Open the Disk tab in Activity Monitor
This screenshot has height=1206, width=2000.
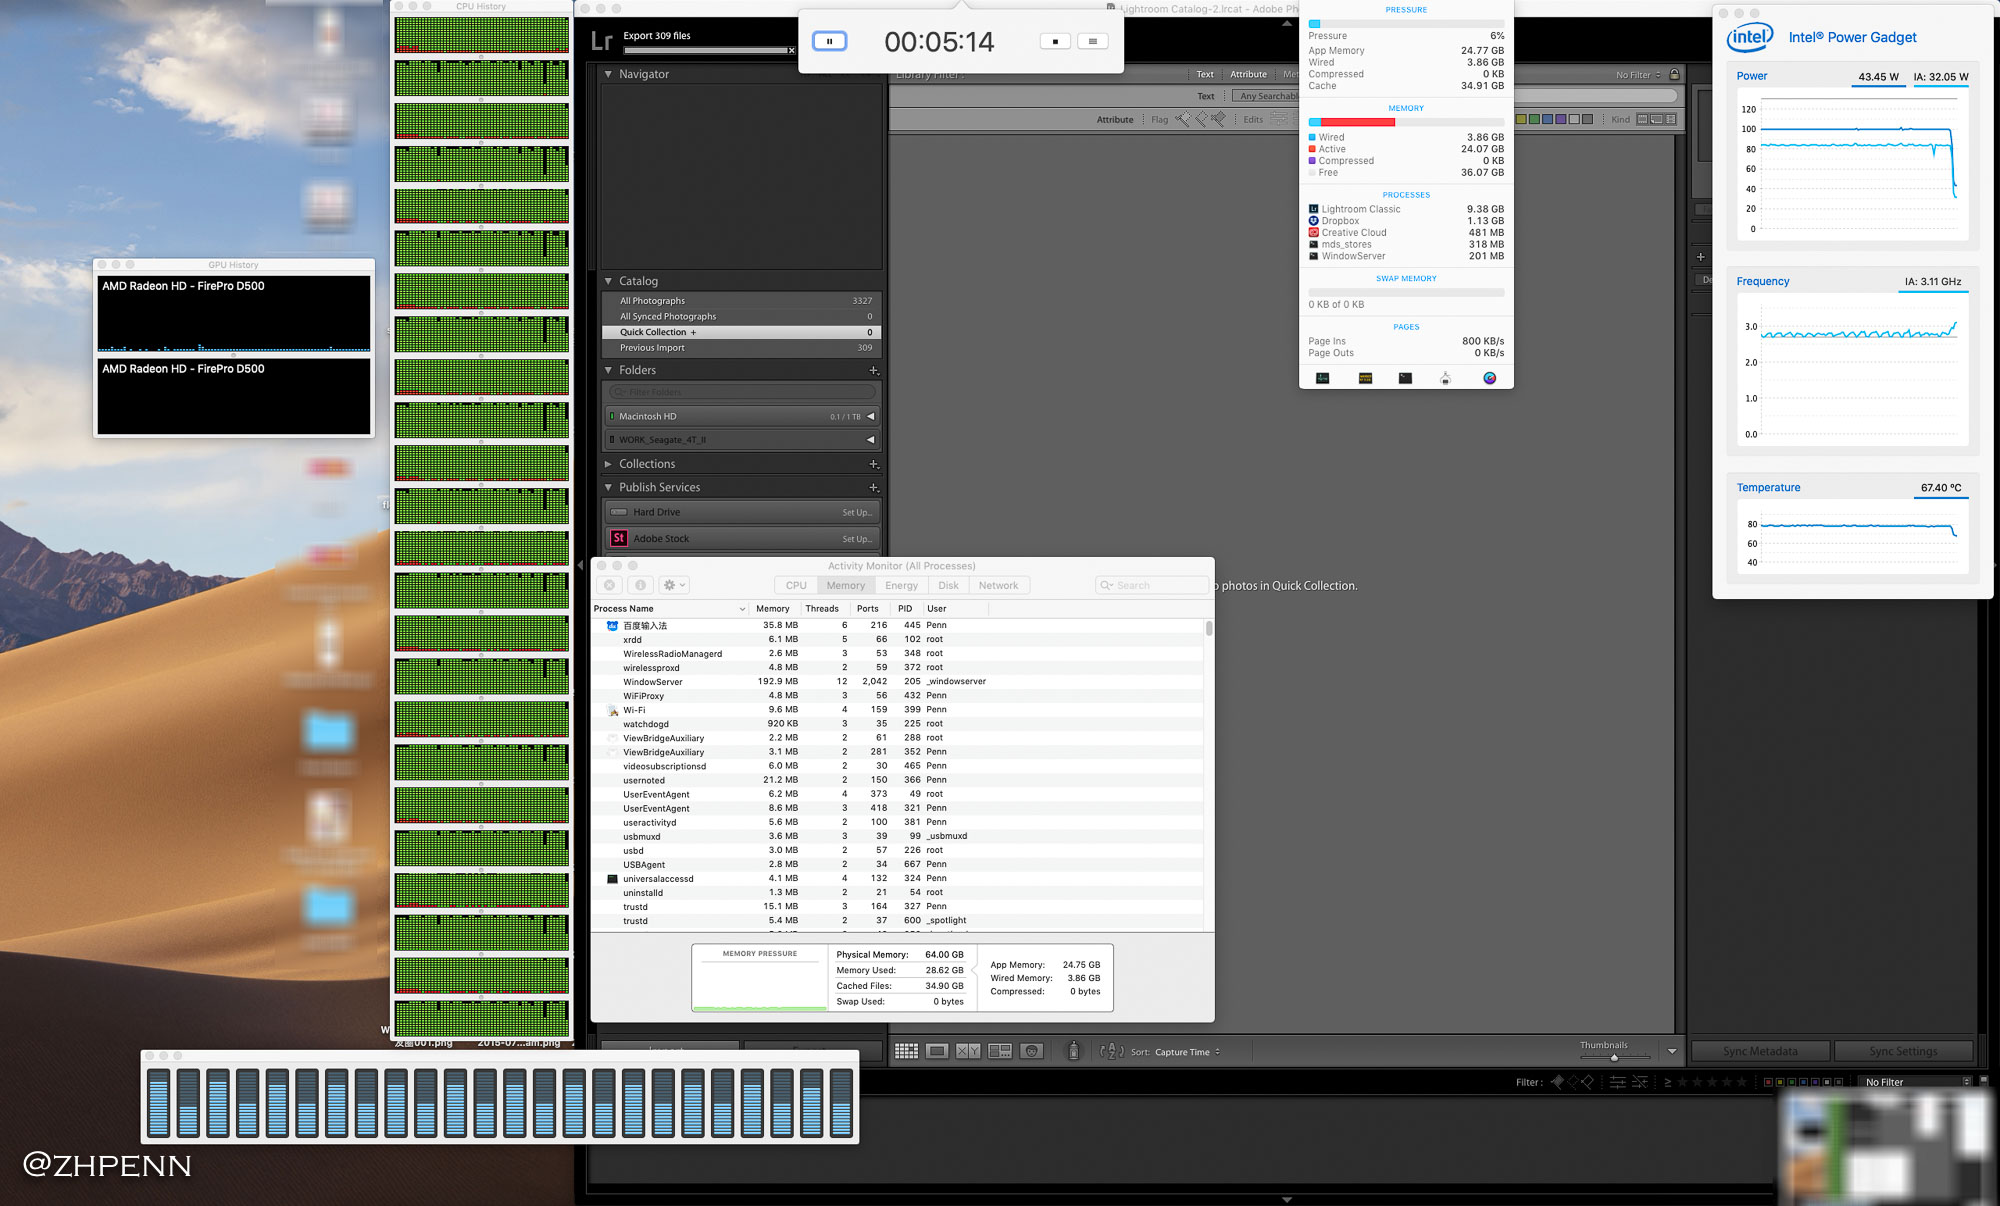click(x=948, y=586)
